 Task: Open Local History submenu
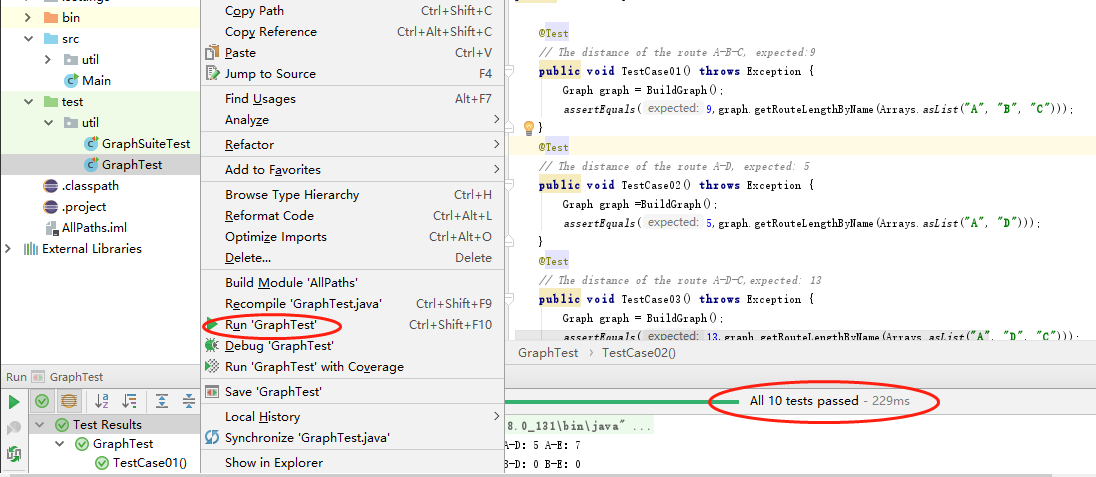click(352, 417)
